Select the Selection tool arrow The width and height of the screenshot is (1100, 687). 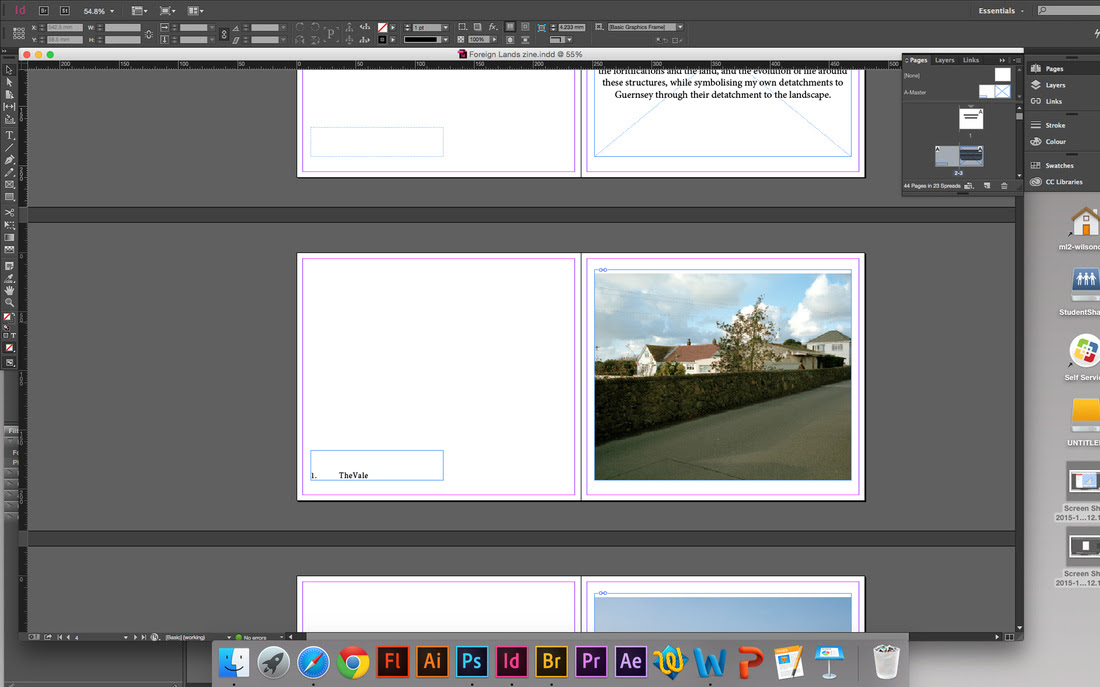[9, 70]
